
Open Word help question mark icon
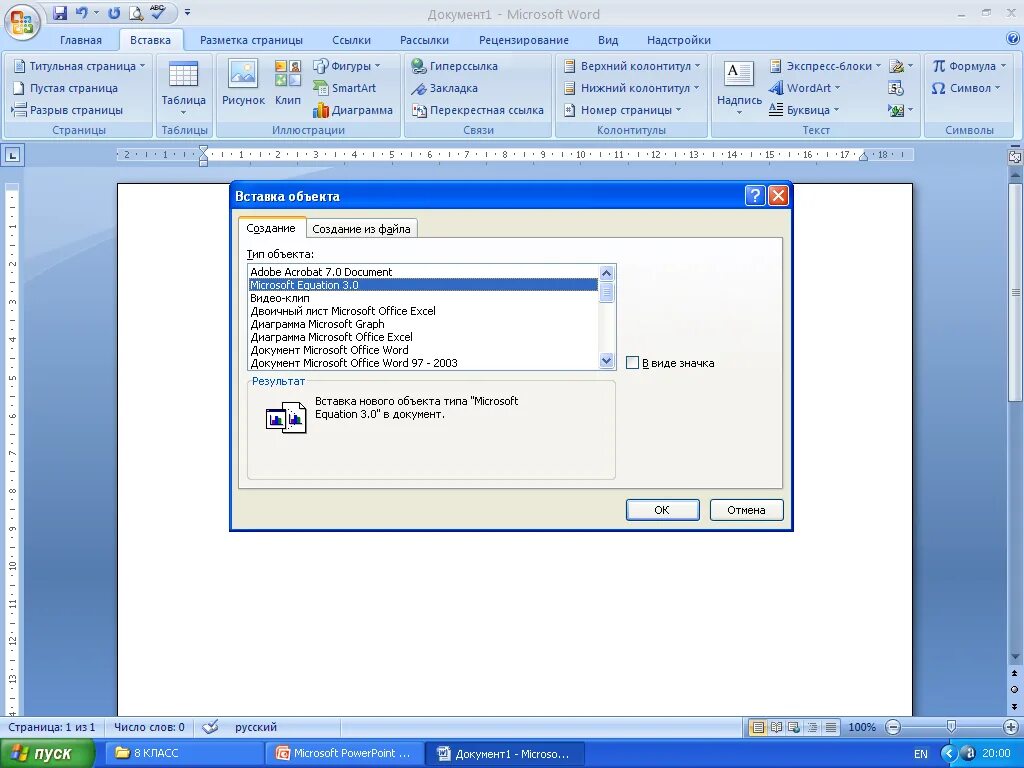[x=1012, y=39]
